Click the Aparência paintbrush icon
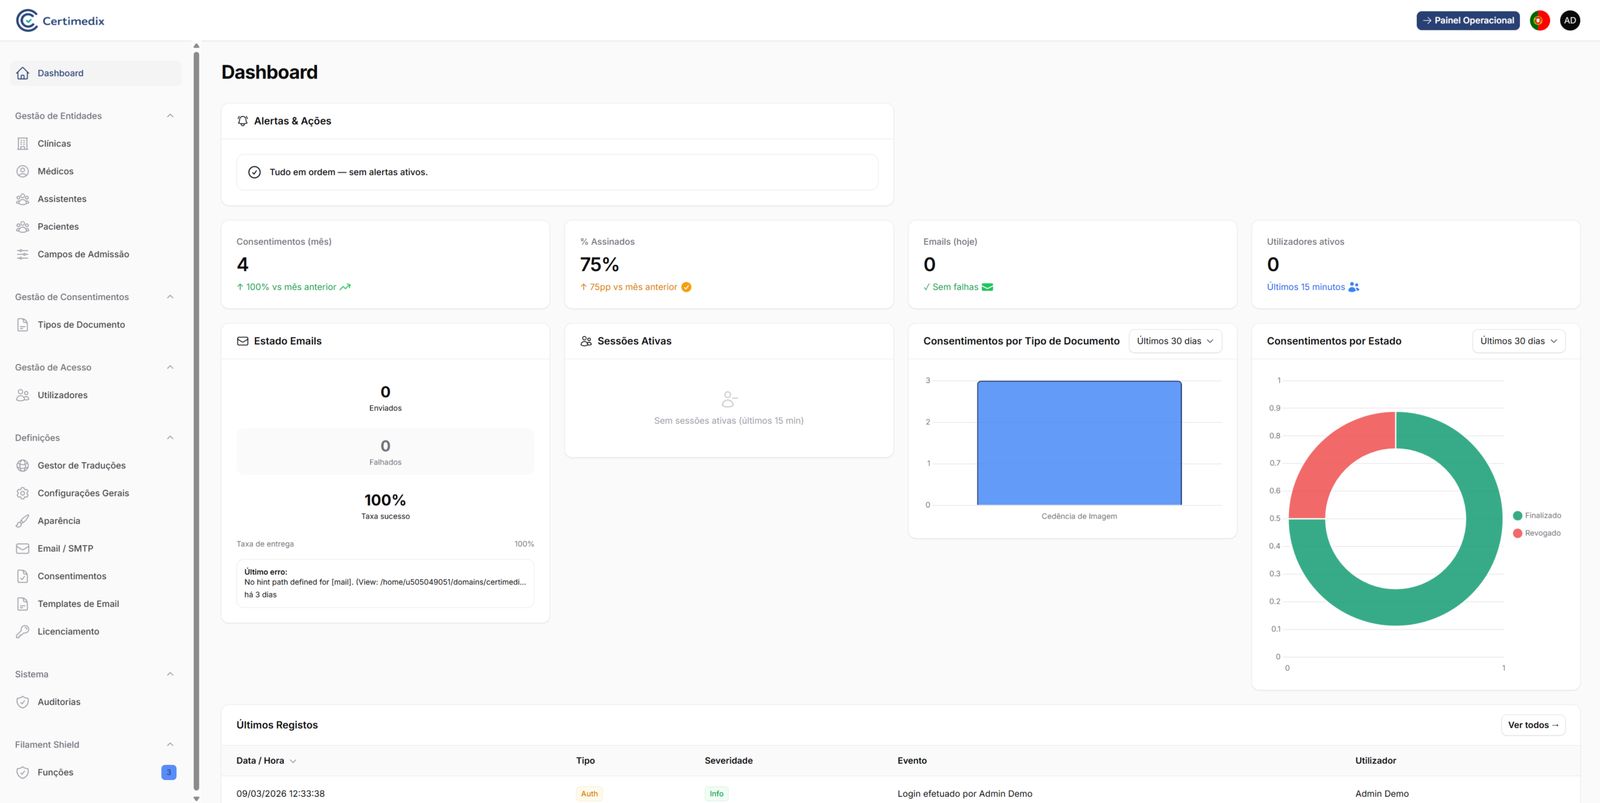1600x803 pixels. pyautogui.click(x=23, y=521)
